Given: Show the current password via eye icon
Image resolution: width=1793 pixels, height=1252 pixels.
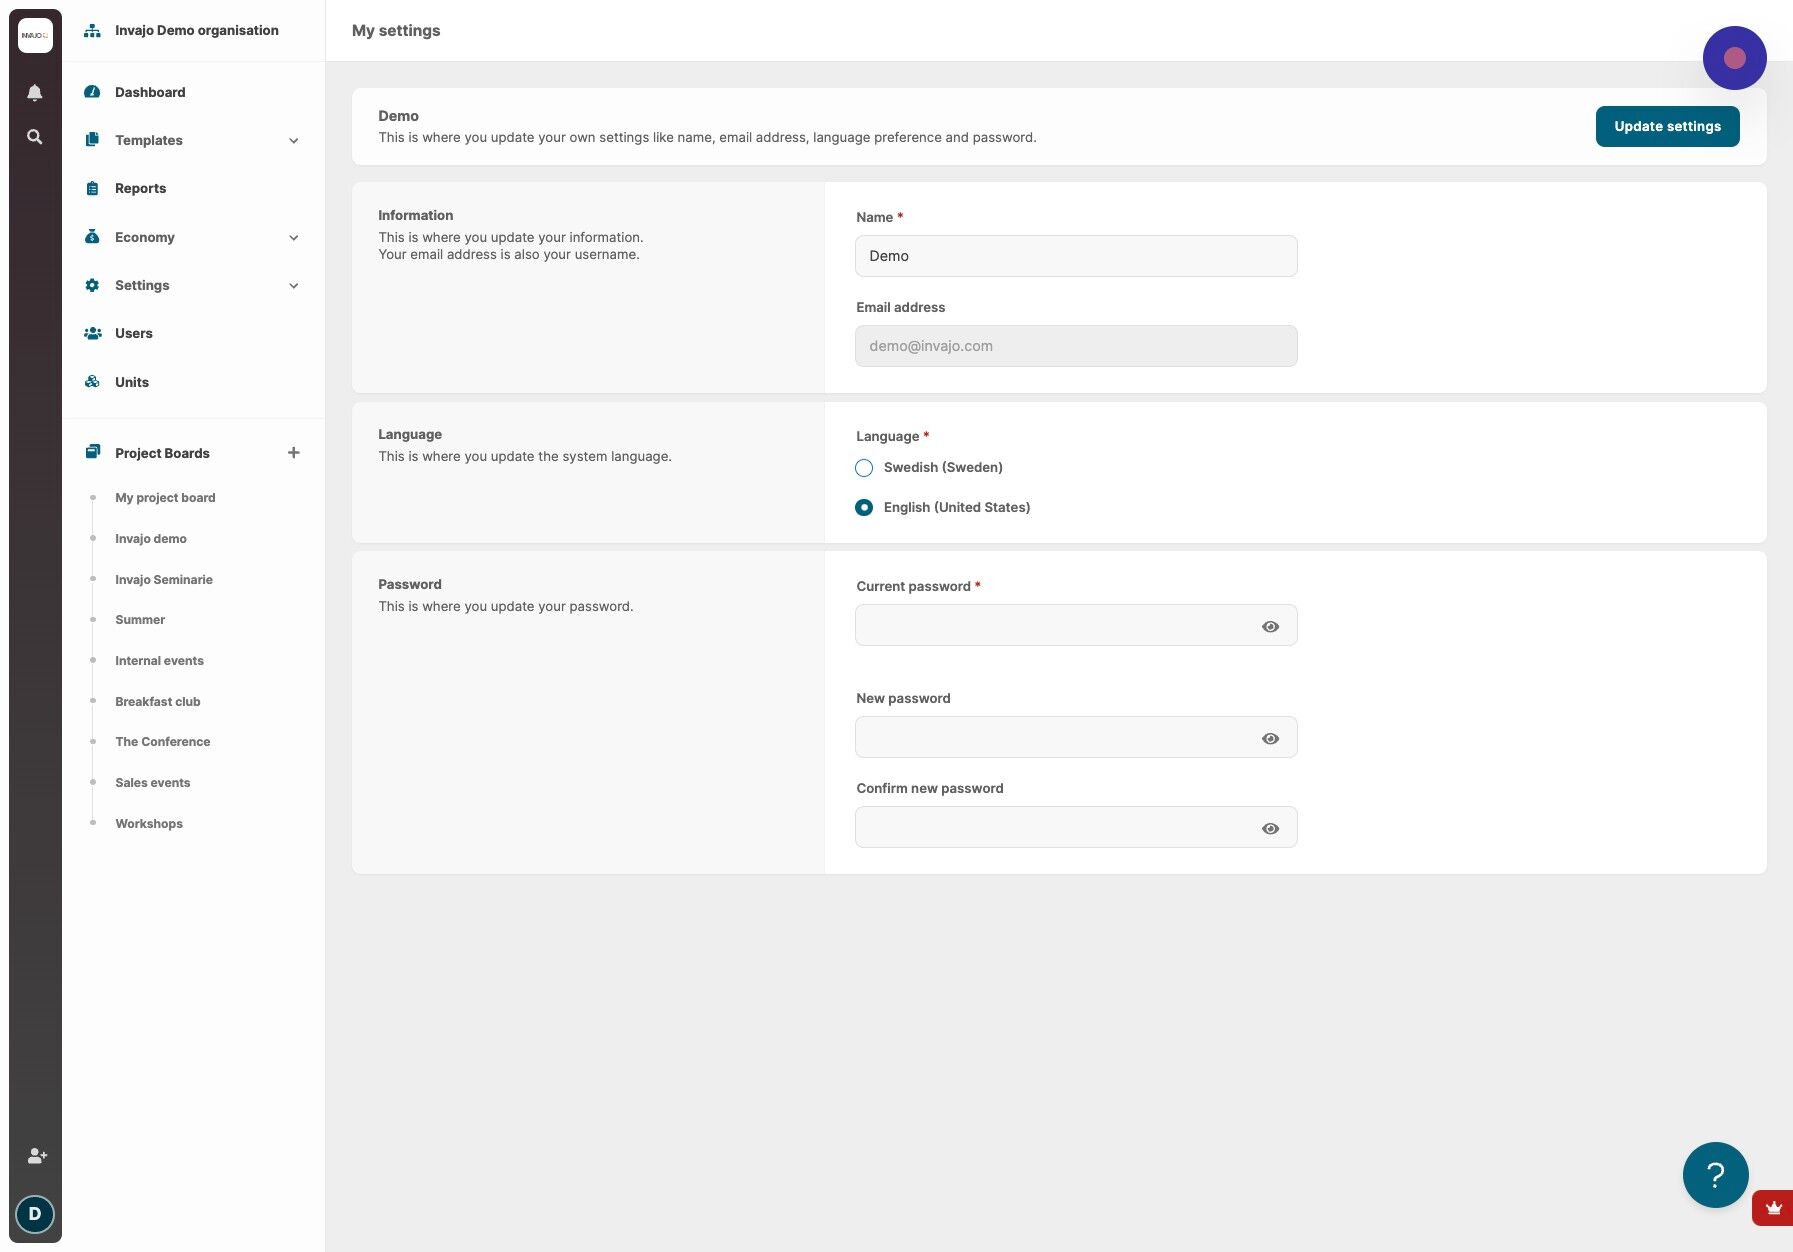Looking at the screenshot, I should pyautogui.click(x=1270, y=627).
